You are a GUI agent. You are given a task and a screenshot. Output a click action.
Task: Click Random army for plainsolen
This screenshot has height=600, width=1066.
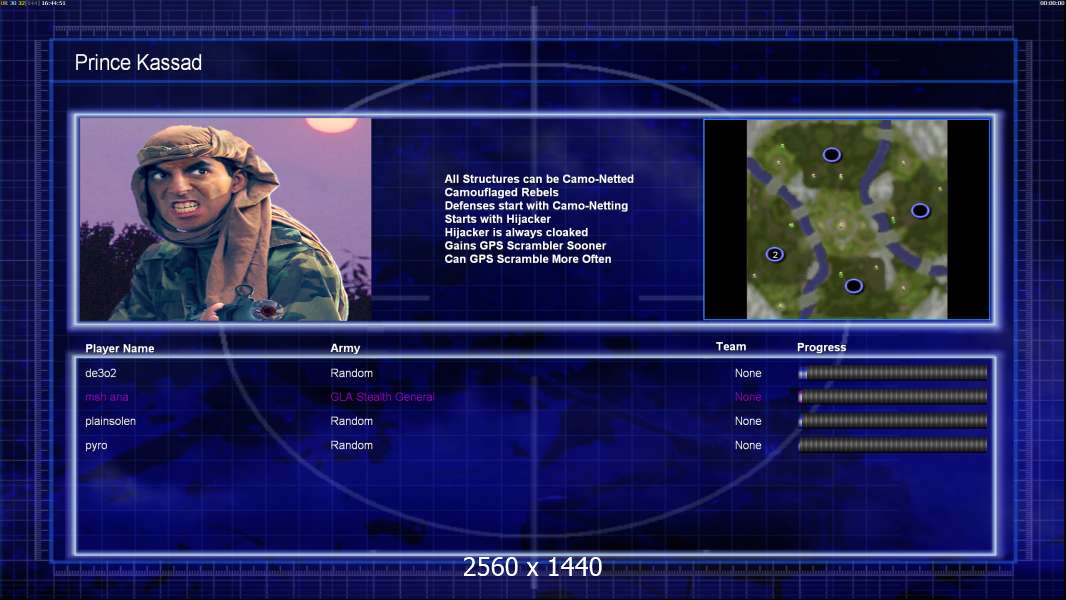point(351,421)
